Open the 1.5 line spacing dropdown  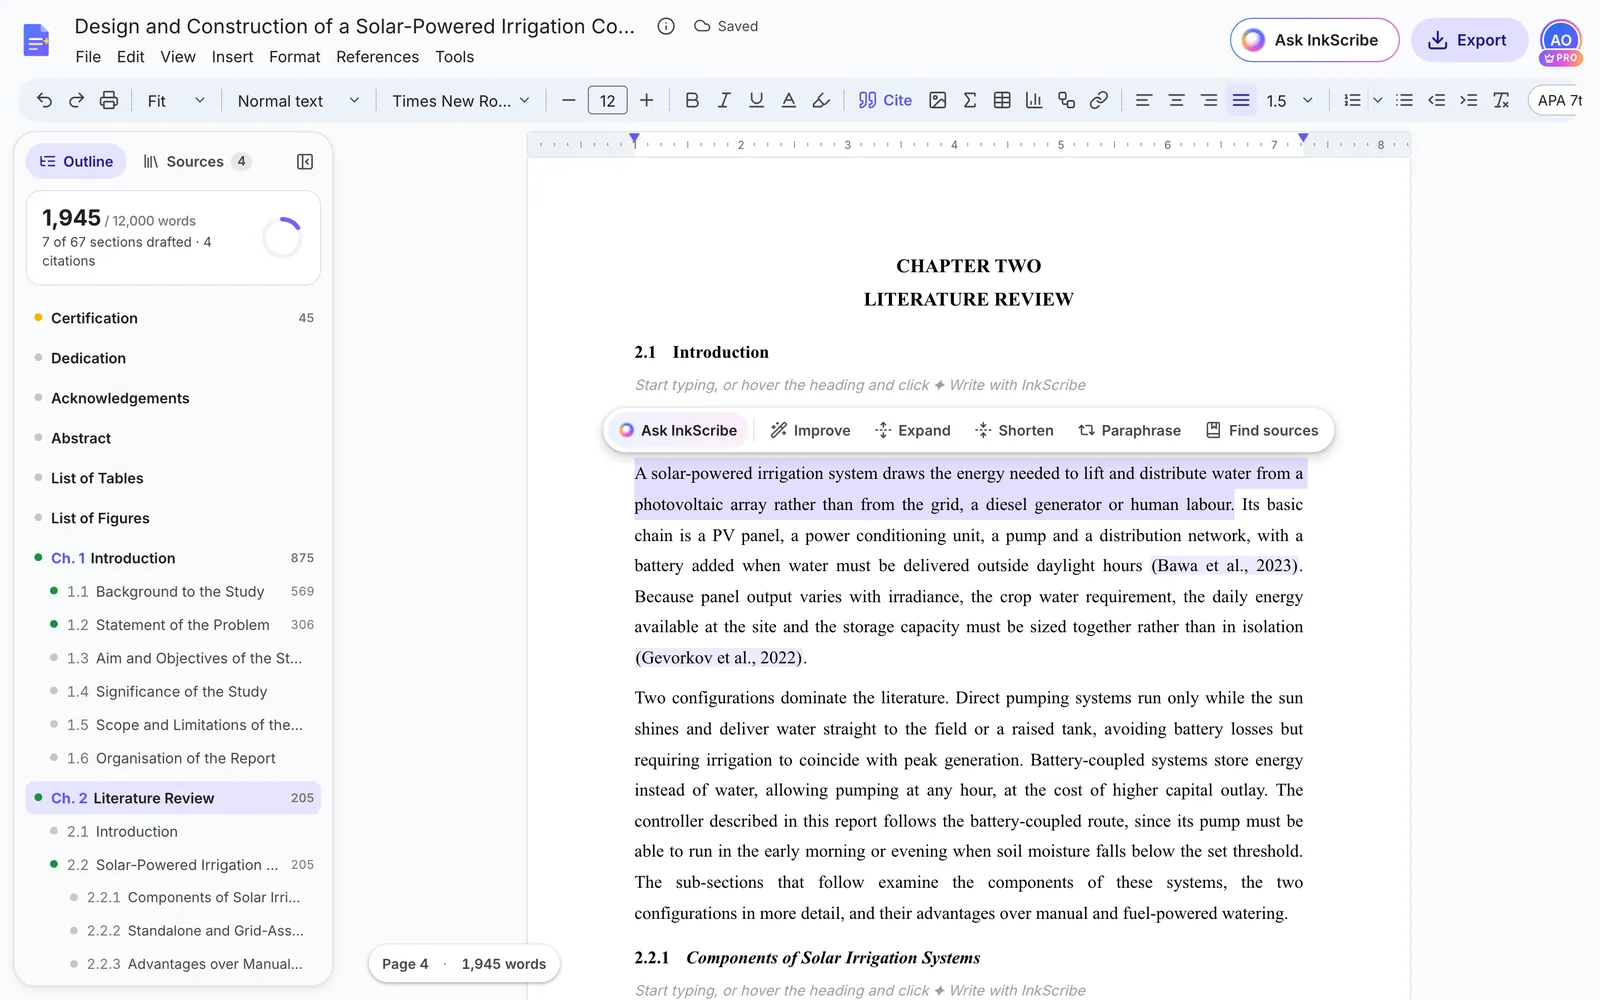coord(1289,100)
